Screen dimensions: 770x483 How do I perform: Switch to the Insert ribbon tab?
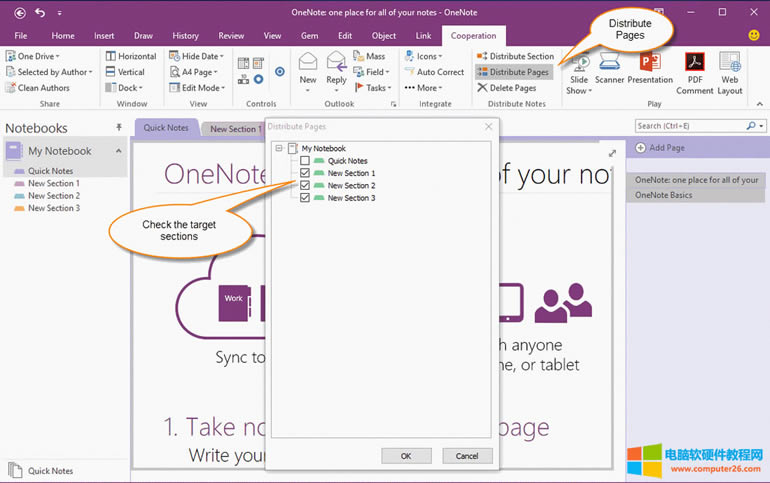click(104, 36)
